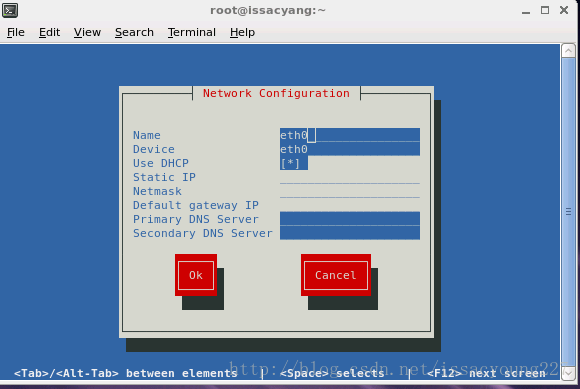Click the Tab/Alt-Tab between elements hint

coord(125,373)
